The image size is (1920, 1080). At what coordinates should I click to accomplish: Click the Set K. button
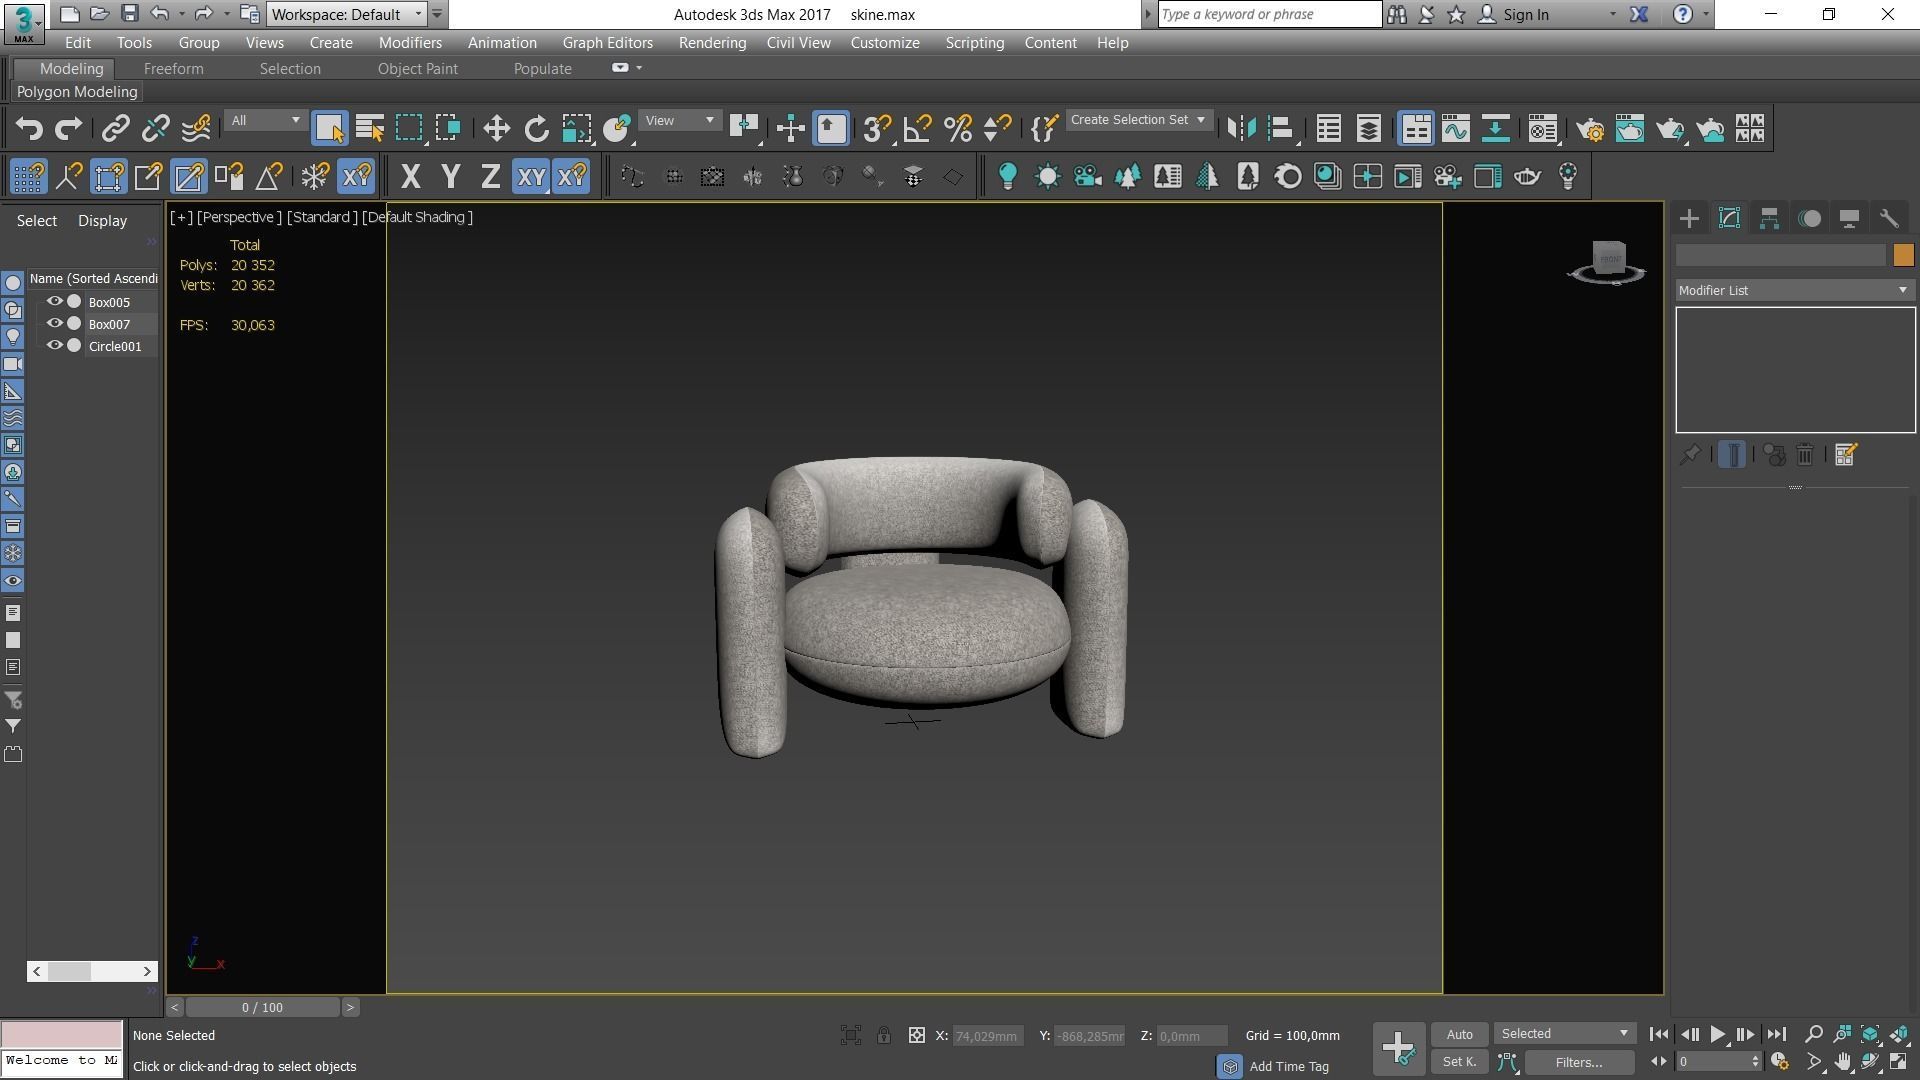1460,1062
